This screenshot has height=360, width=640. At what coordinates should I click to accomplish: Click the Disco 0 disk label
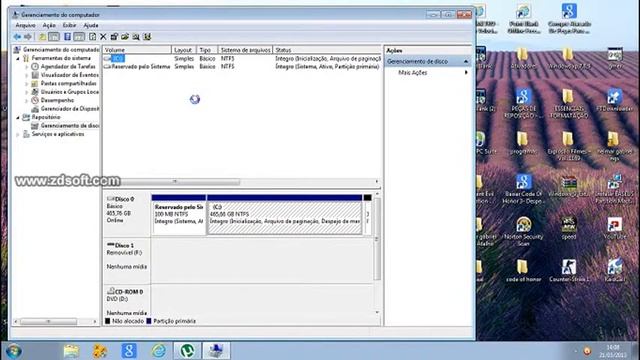tap(127, 214)
